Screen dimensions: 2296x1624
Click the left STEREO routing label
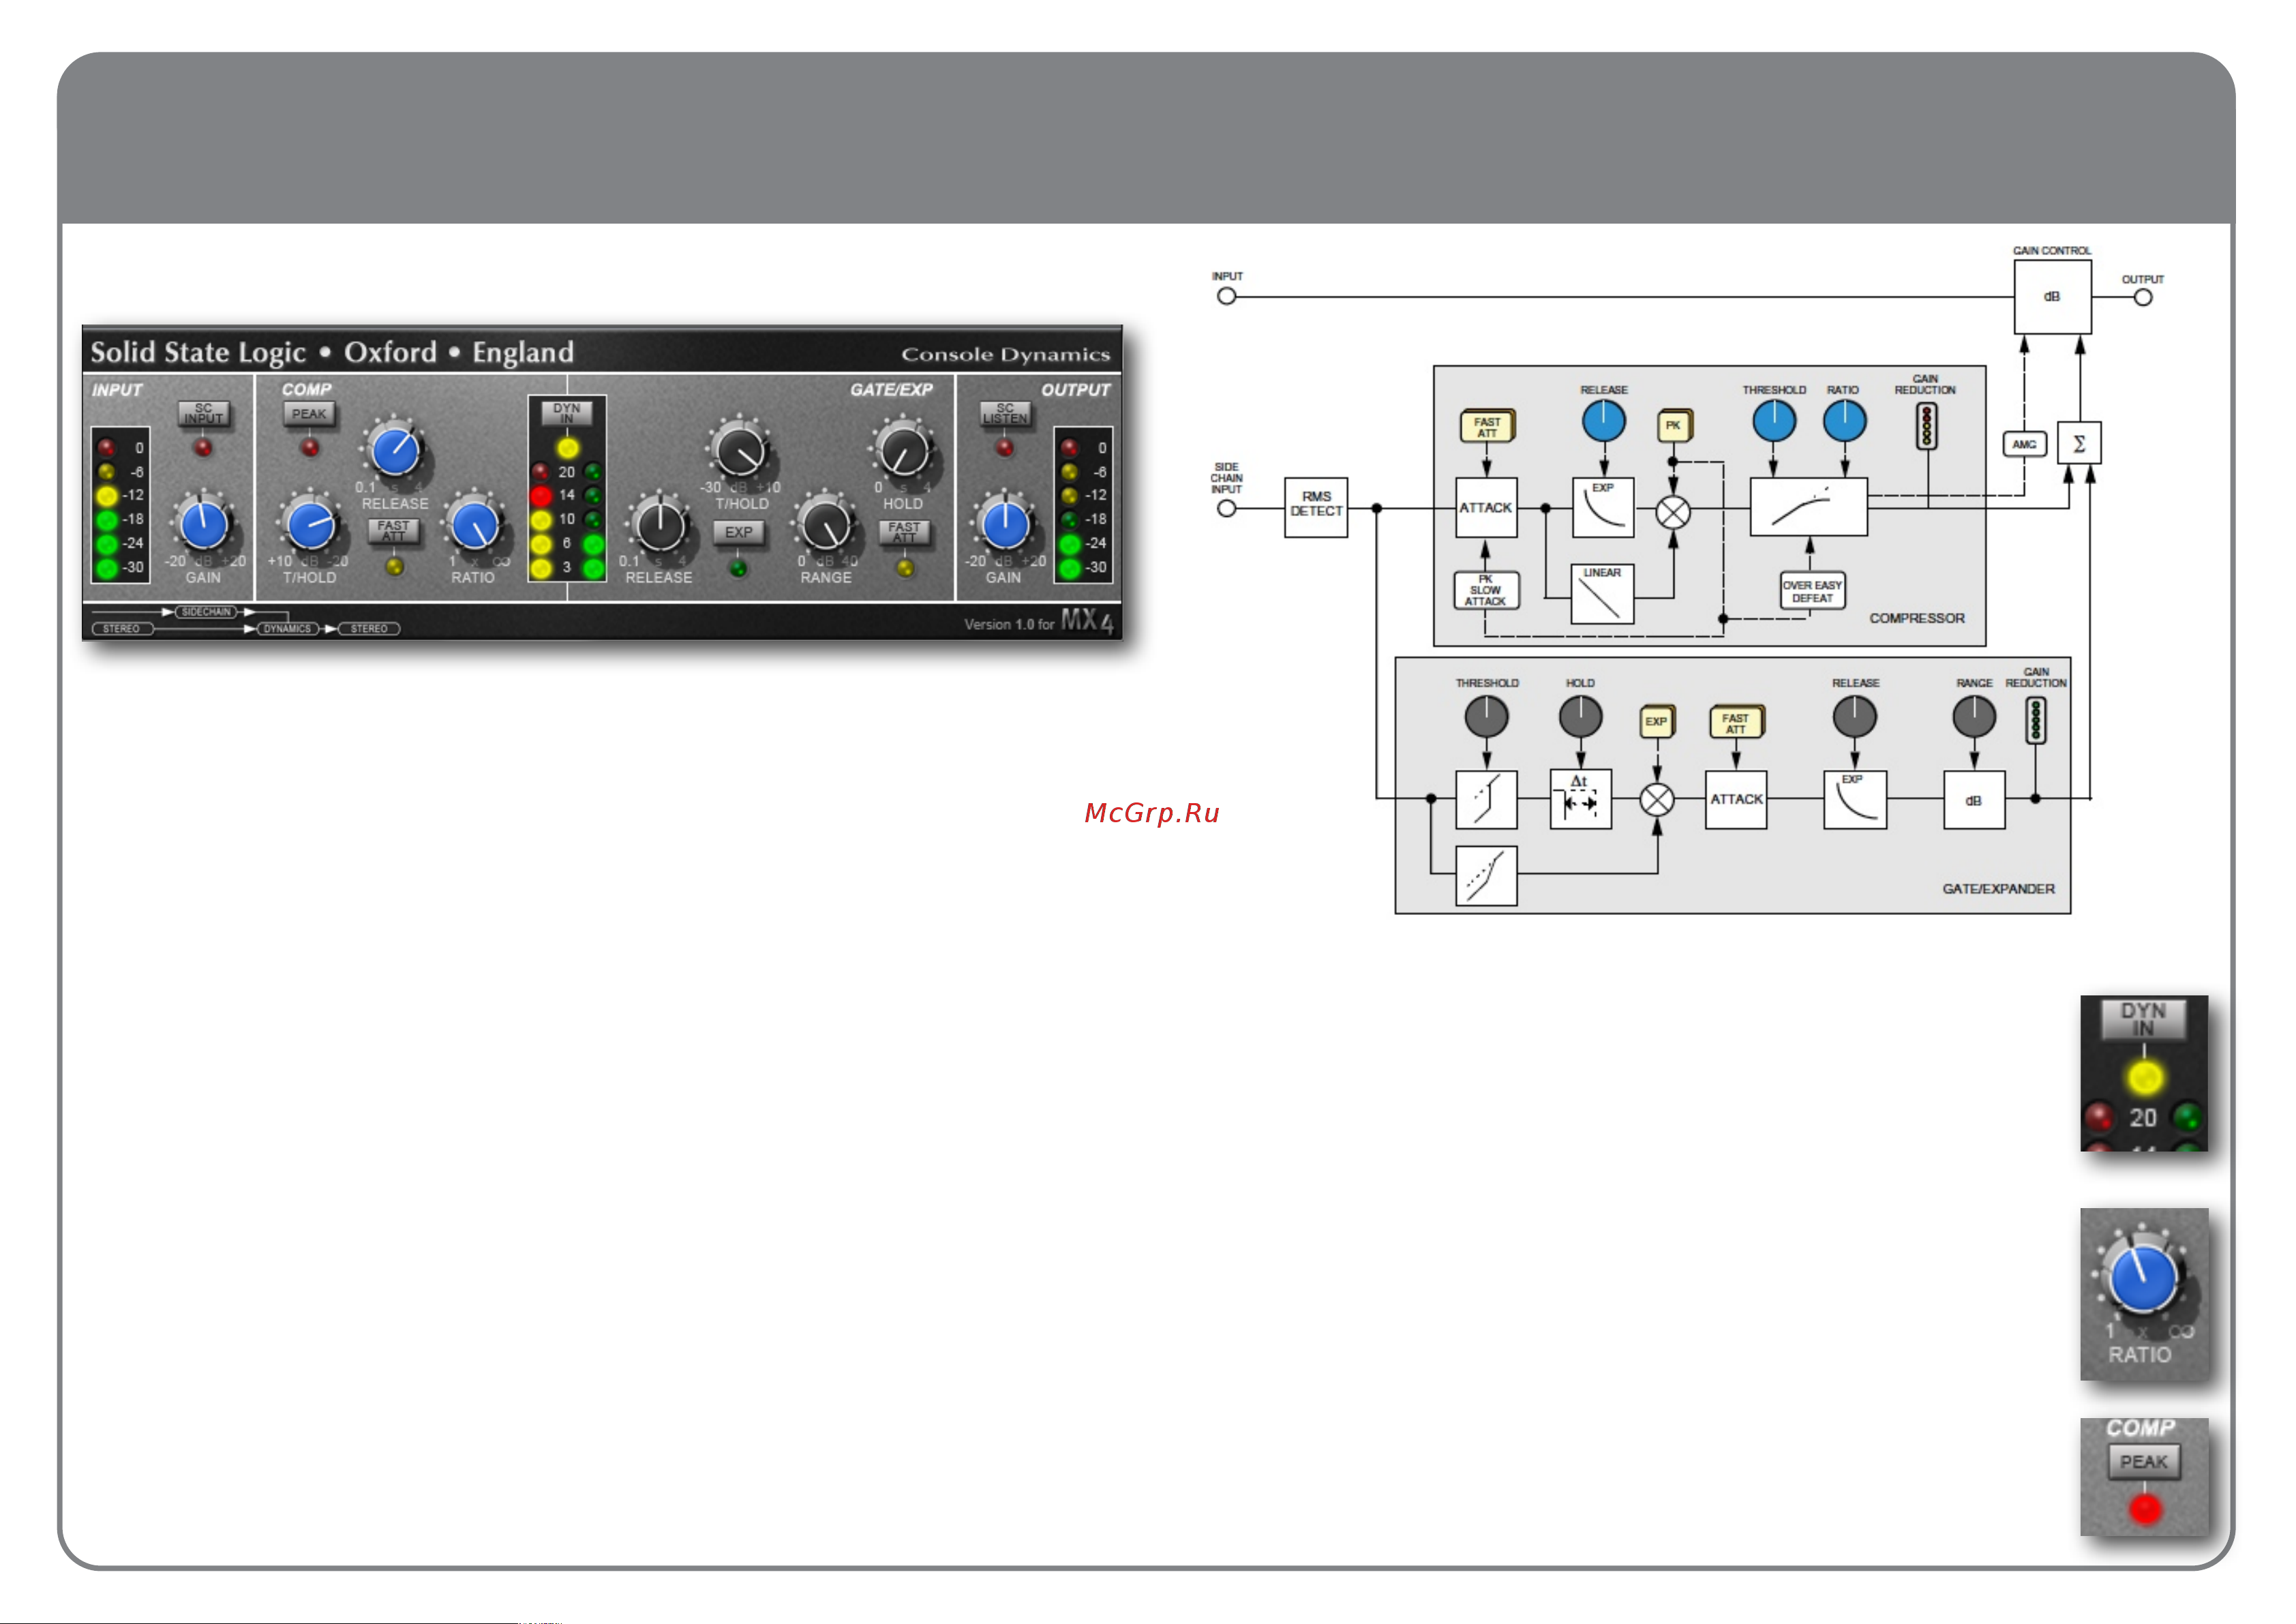click(122, 629)
